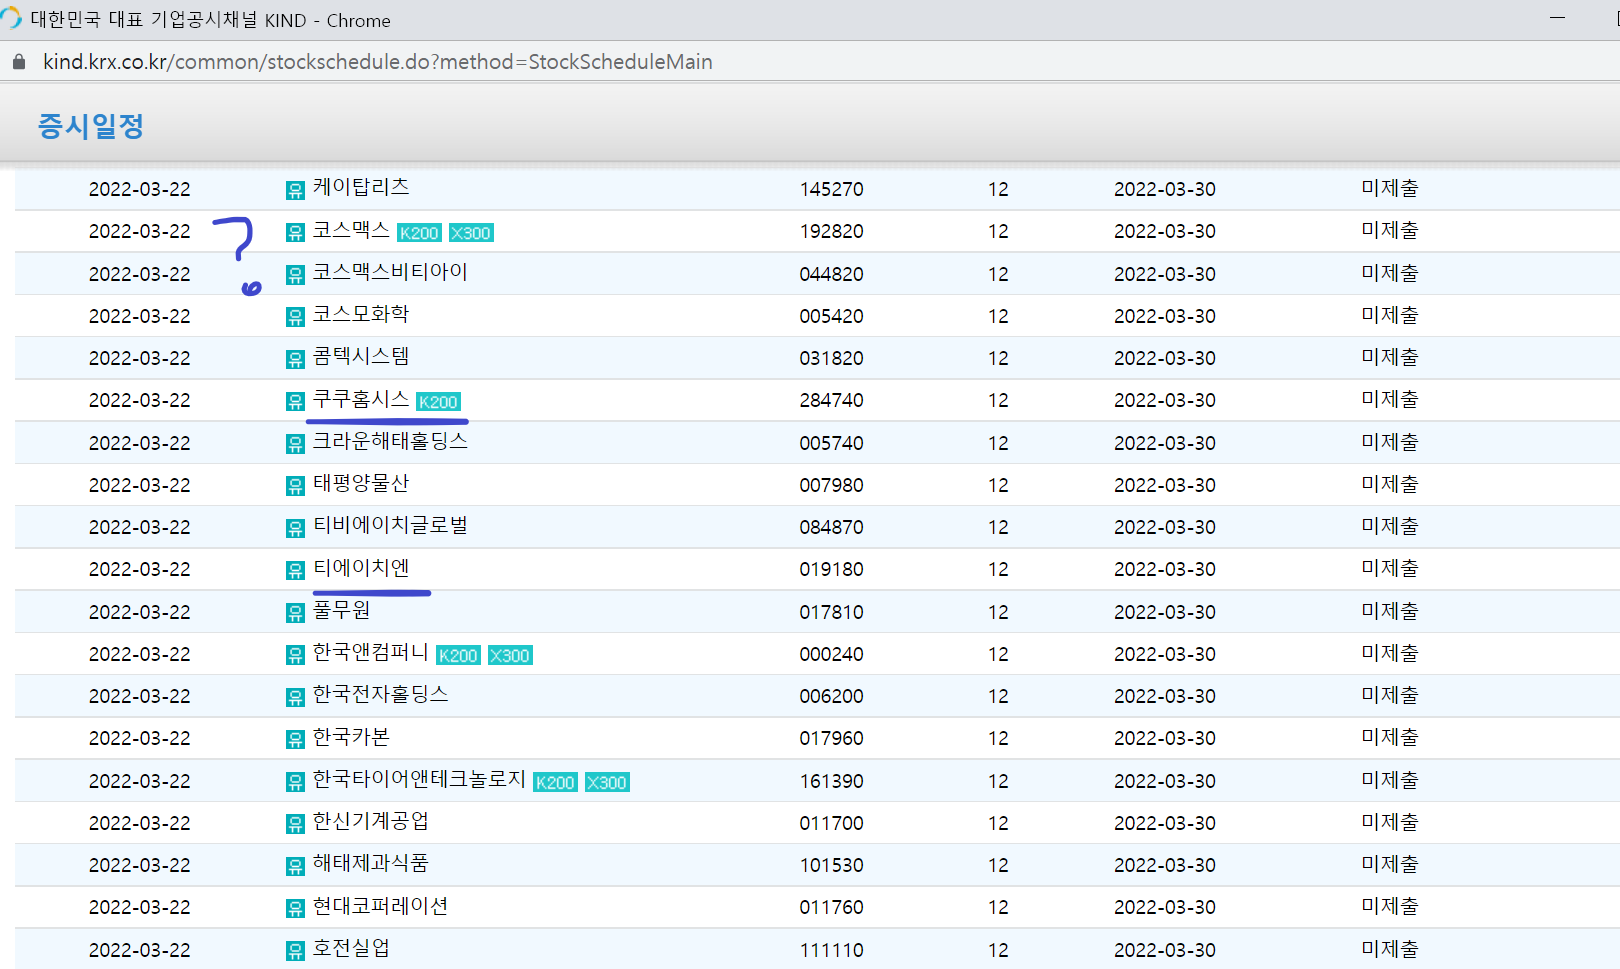The width and height of the screenshot is (1620, 969).
Task: Click the market icon beside 티비에이치글로벌
Action: coord(295,528)
